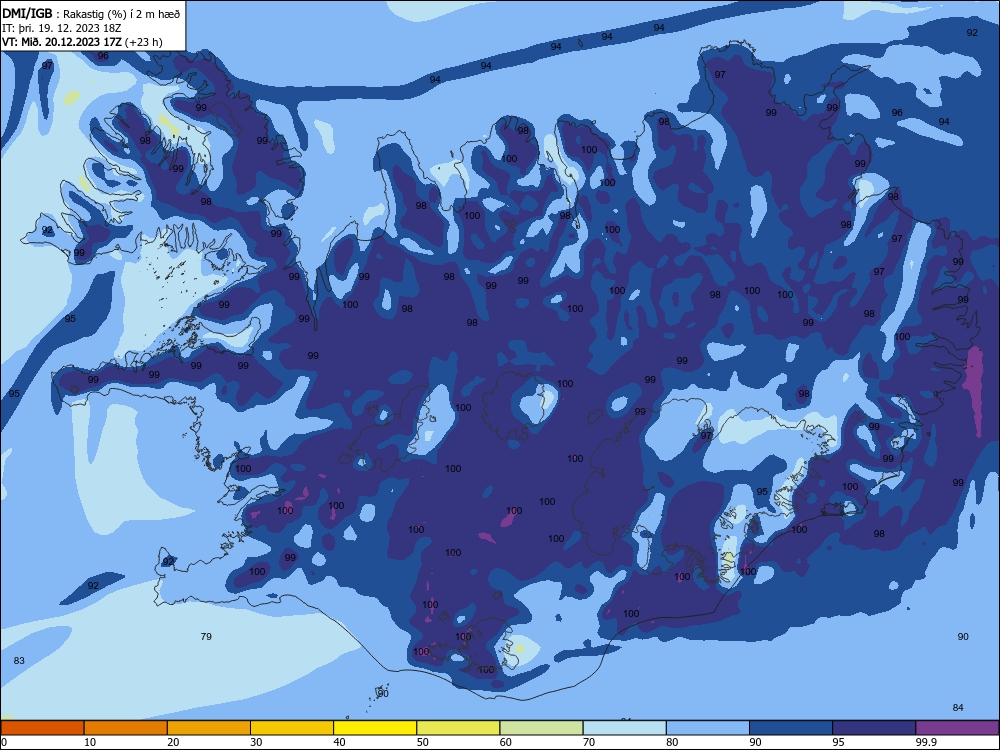
Task: Click the humidity value '79' on the map
Action: pyautogui.click(x=206, y=636)
